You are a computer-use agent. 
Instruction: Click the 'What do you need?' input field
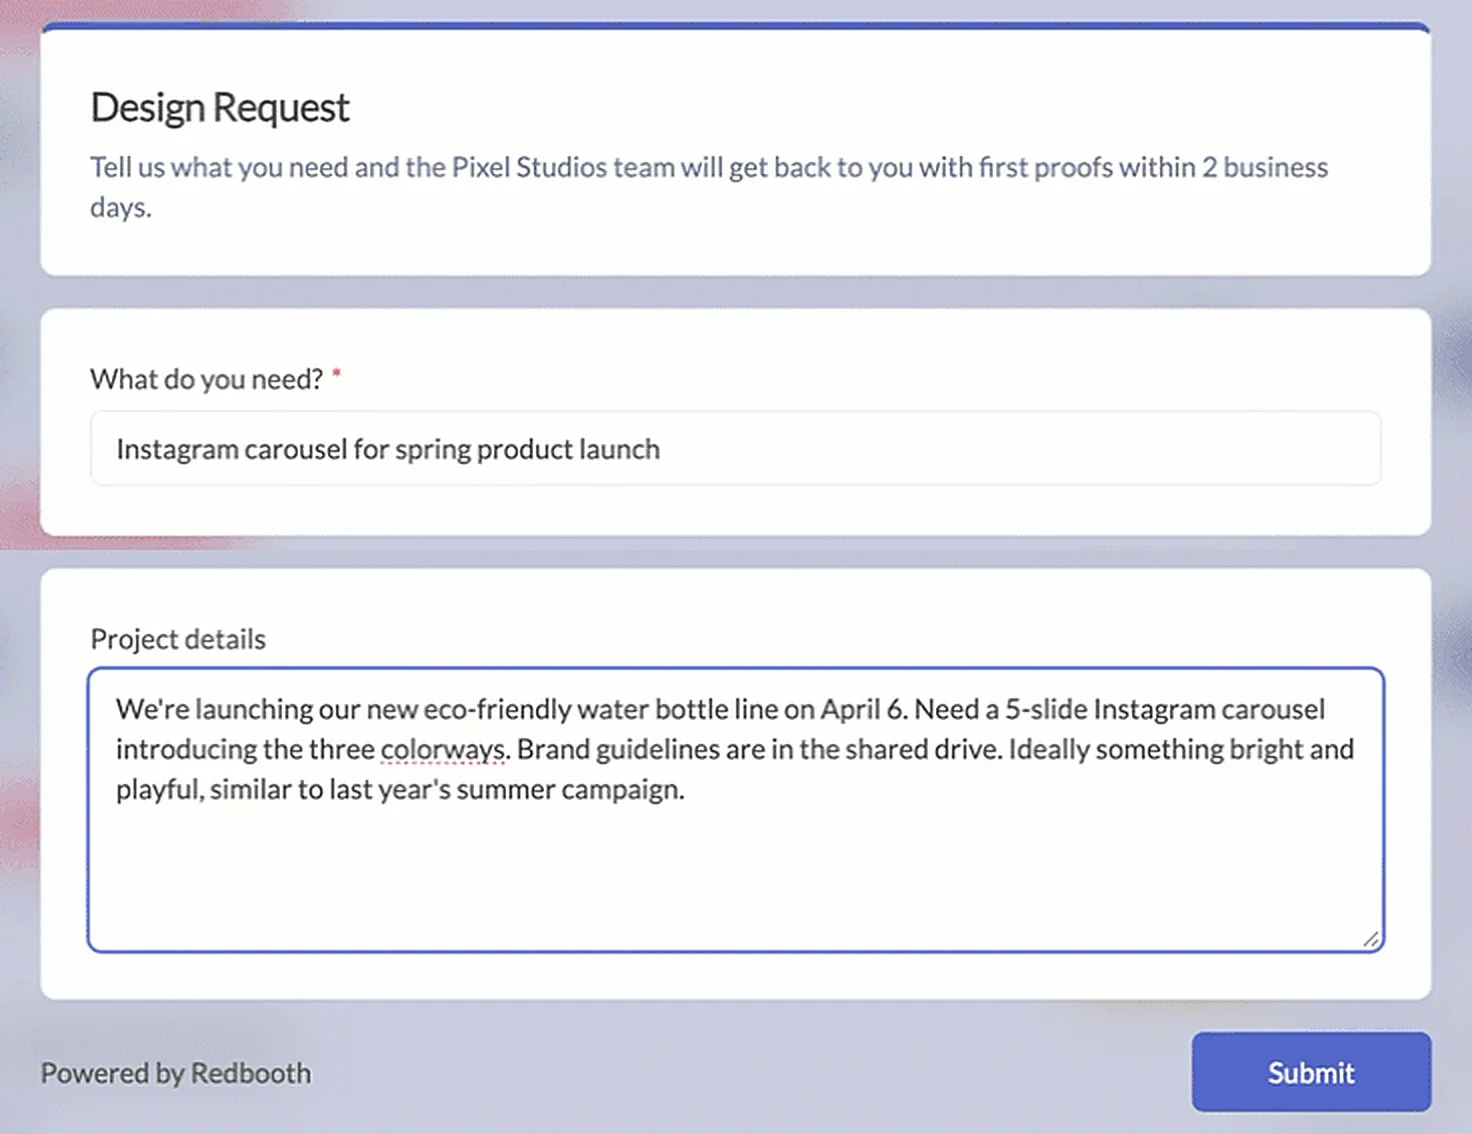735,448
